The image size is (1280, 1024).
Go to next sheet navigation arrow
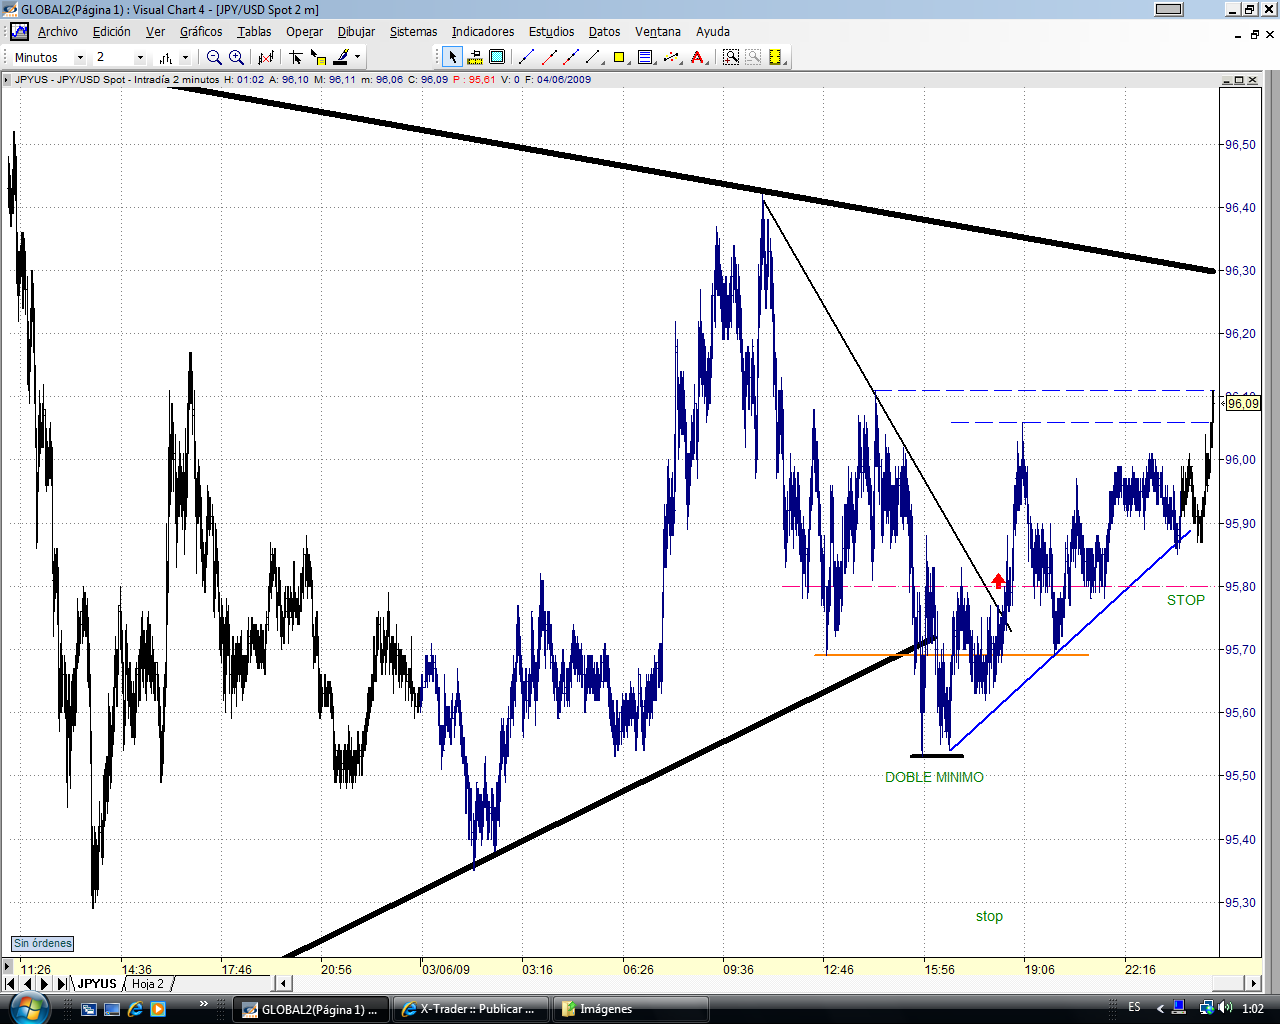pos(44,984)
